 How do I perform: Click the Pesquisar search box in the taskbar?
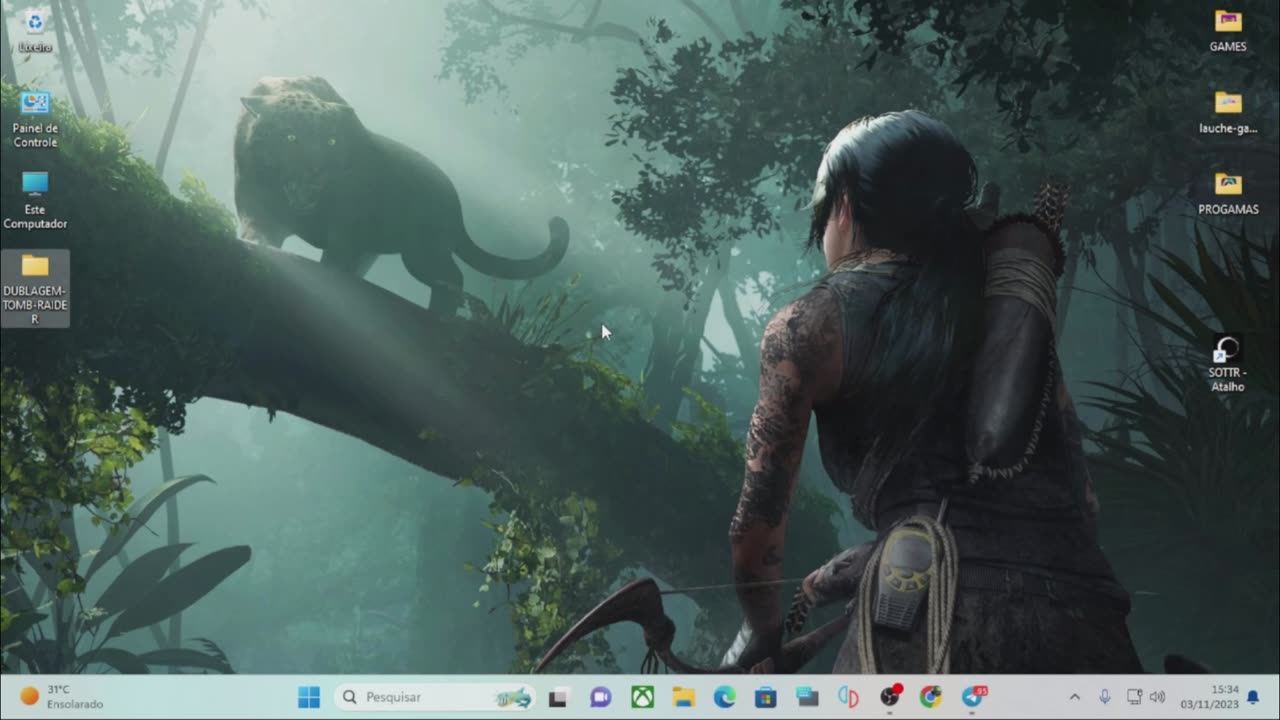[x=434, y=697]
